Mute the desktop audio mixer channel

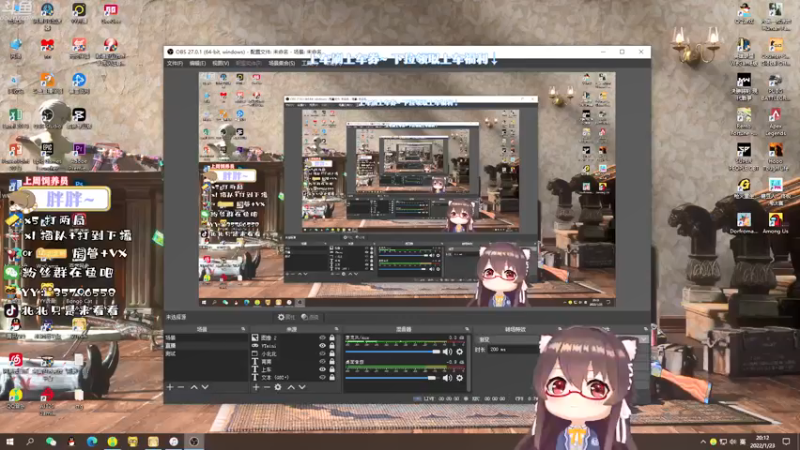pos(447,378)
